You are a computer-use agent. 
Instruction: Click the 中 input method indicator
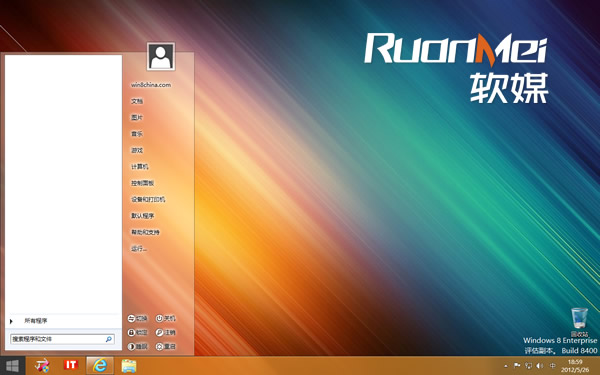[553, 366]
